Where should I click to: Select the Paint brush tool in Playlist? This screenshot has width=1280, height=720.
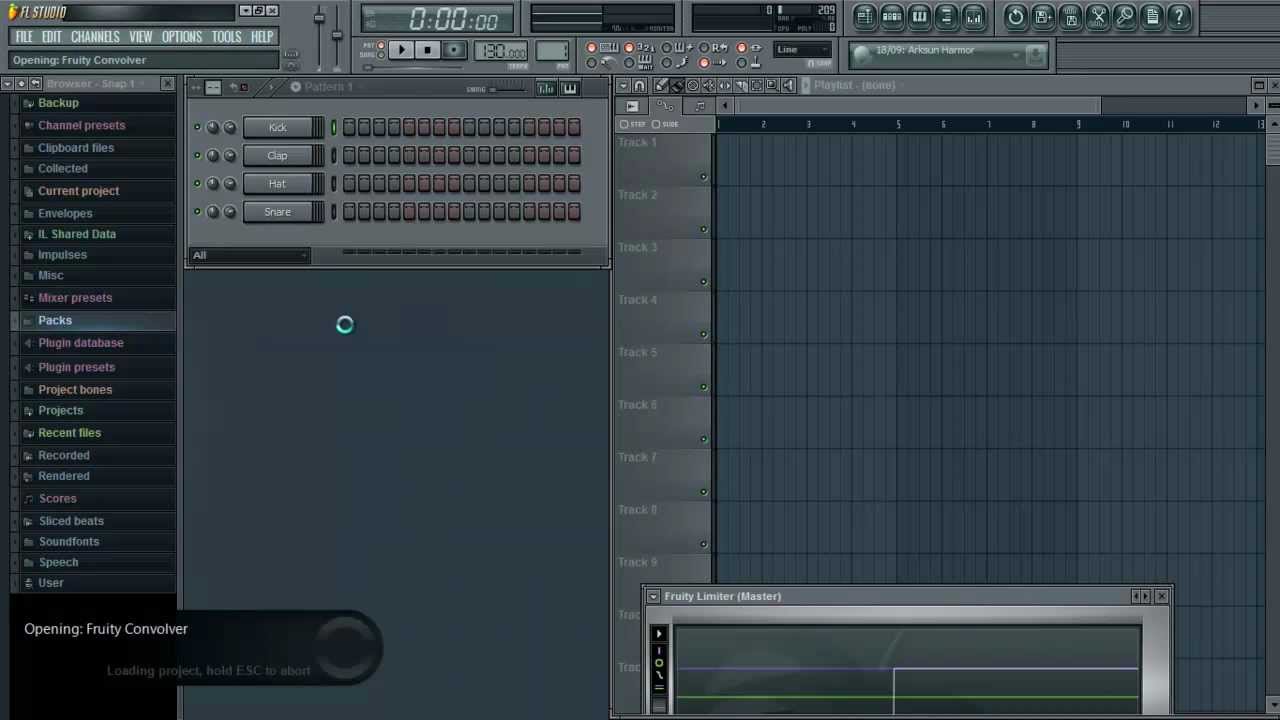(677, 85)
